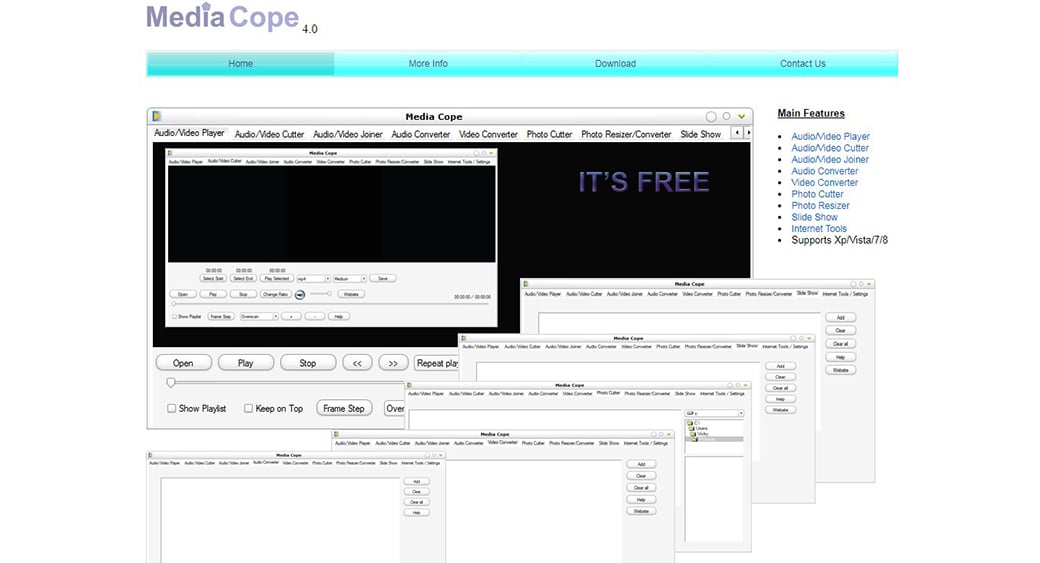Click app icon in main Media Cope title bar
This screenshot has width=1040, height=563.
pyautogui.click(x=157, y=117)
